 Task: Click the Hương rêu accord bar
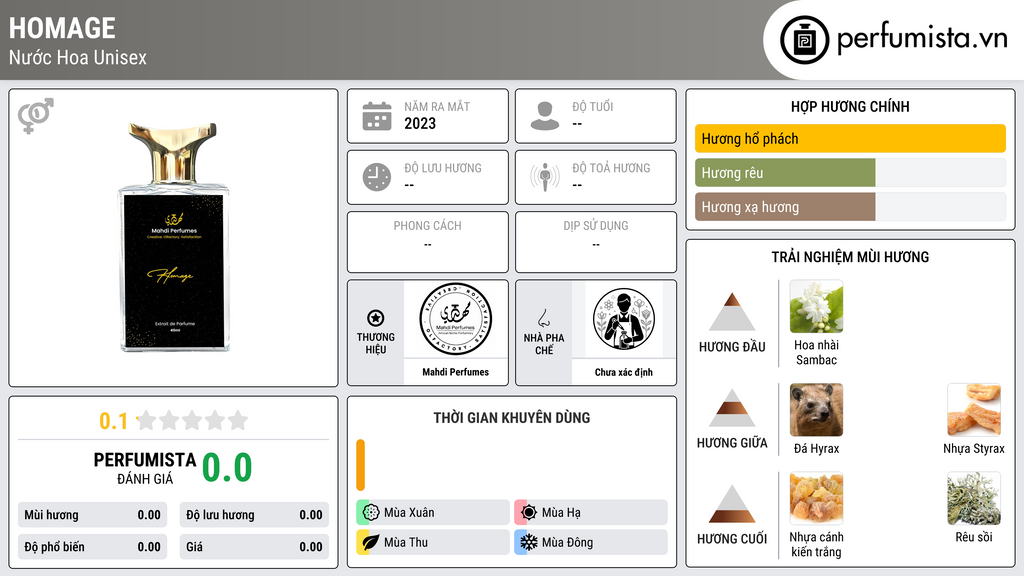(x=850, y=173)
